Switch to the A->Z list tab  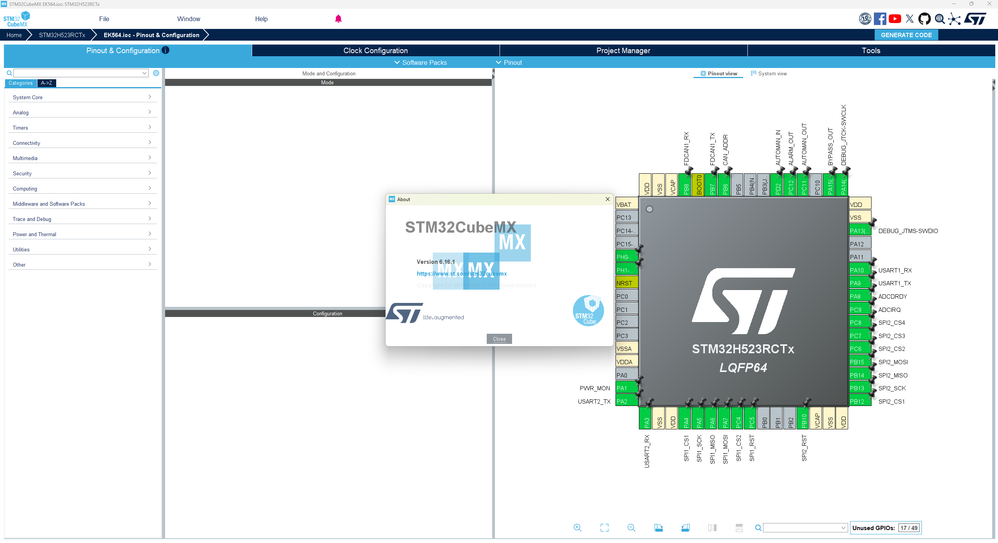tap(46, 83)
